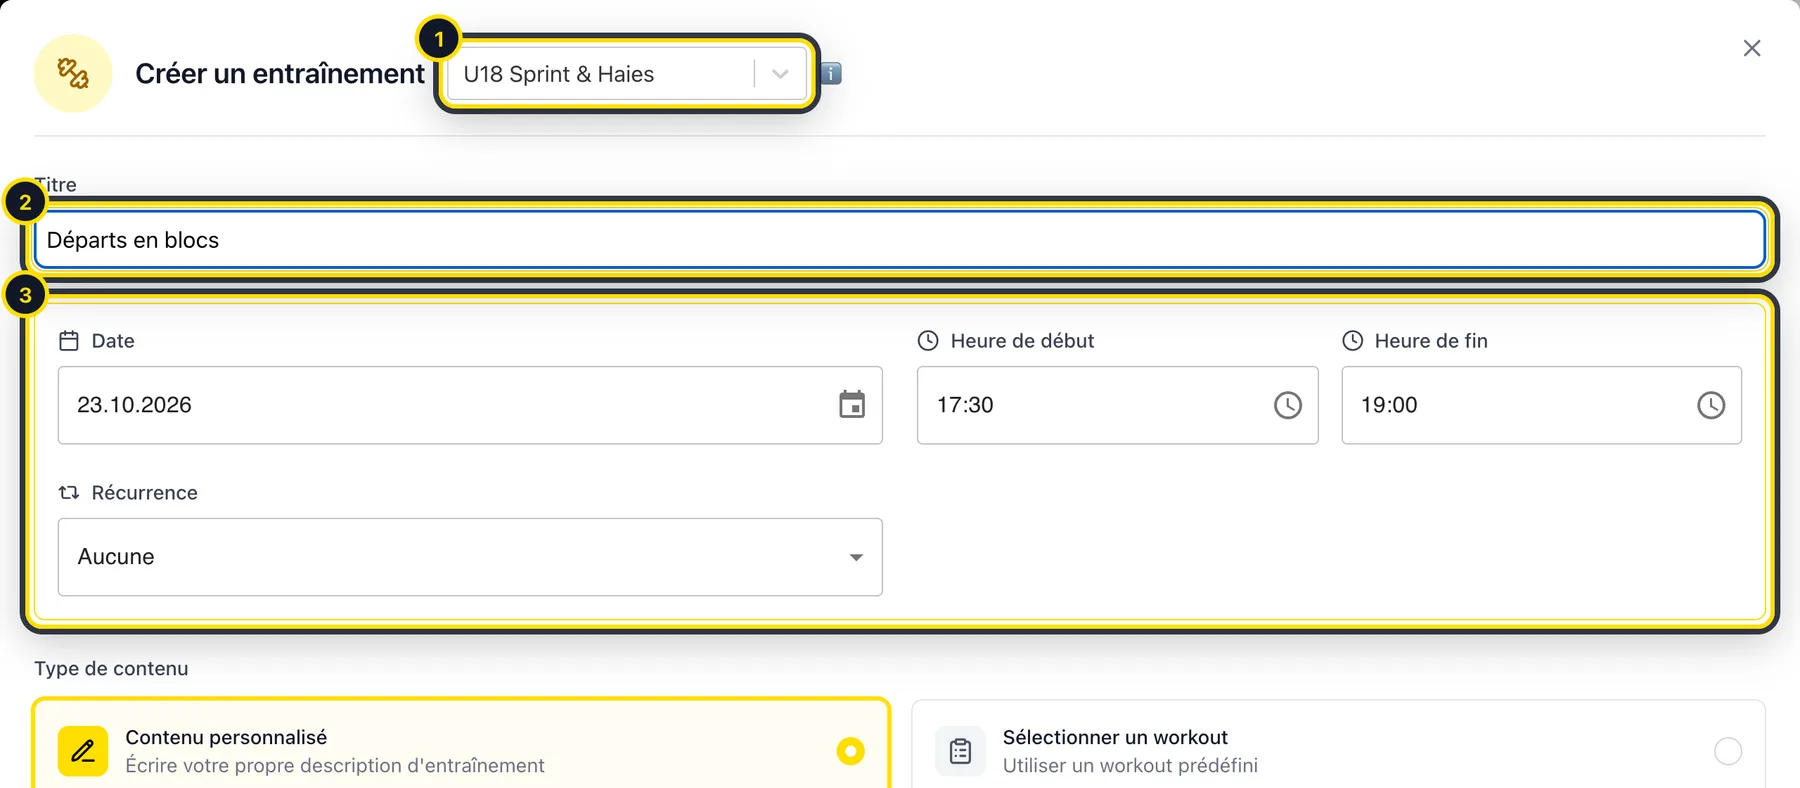1800x788 pixels.
Task: Expand the Récurrence dropdown showing Aucune
Action: [x=470, y=557]
